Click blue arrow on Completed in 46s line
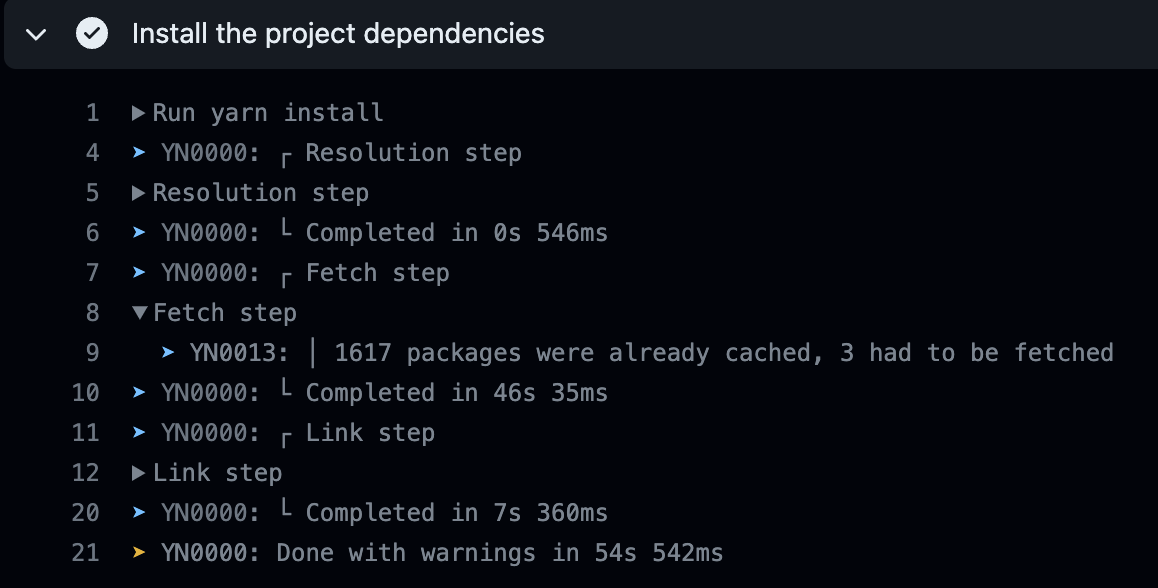The image size is (1158, 588). click(x=139, y=393)
